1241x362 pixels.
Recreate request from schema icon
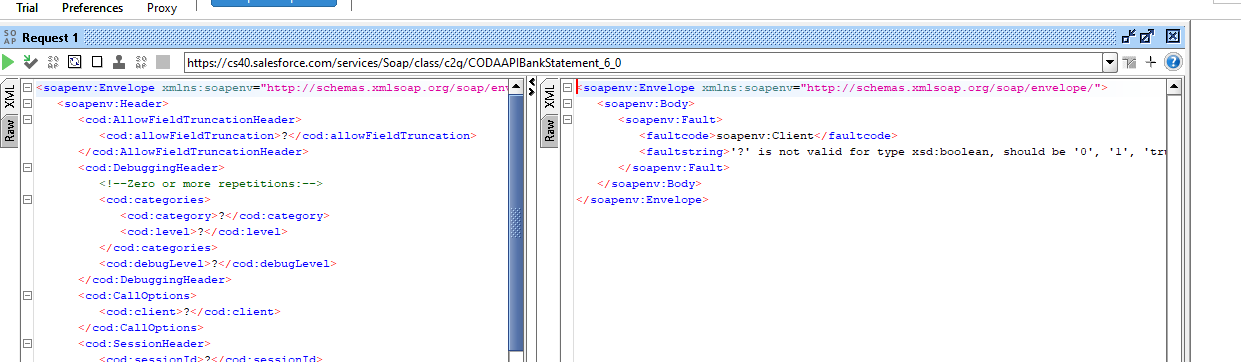click(75, 62)
